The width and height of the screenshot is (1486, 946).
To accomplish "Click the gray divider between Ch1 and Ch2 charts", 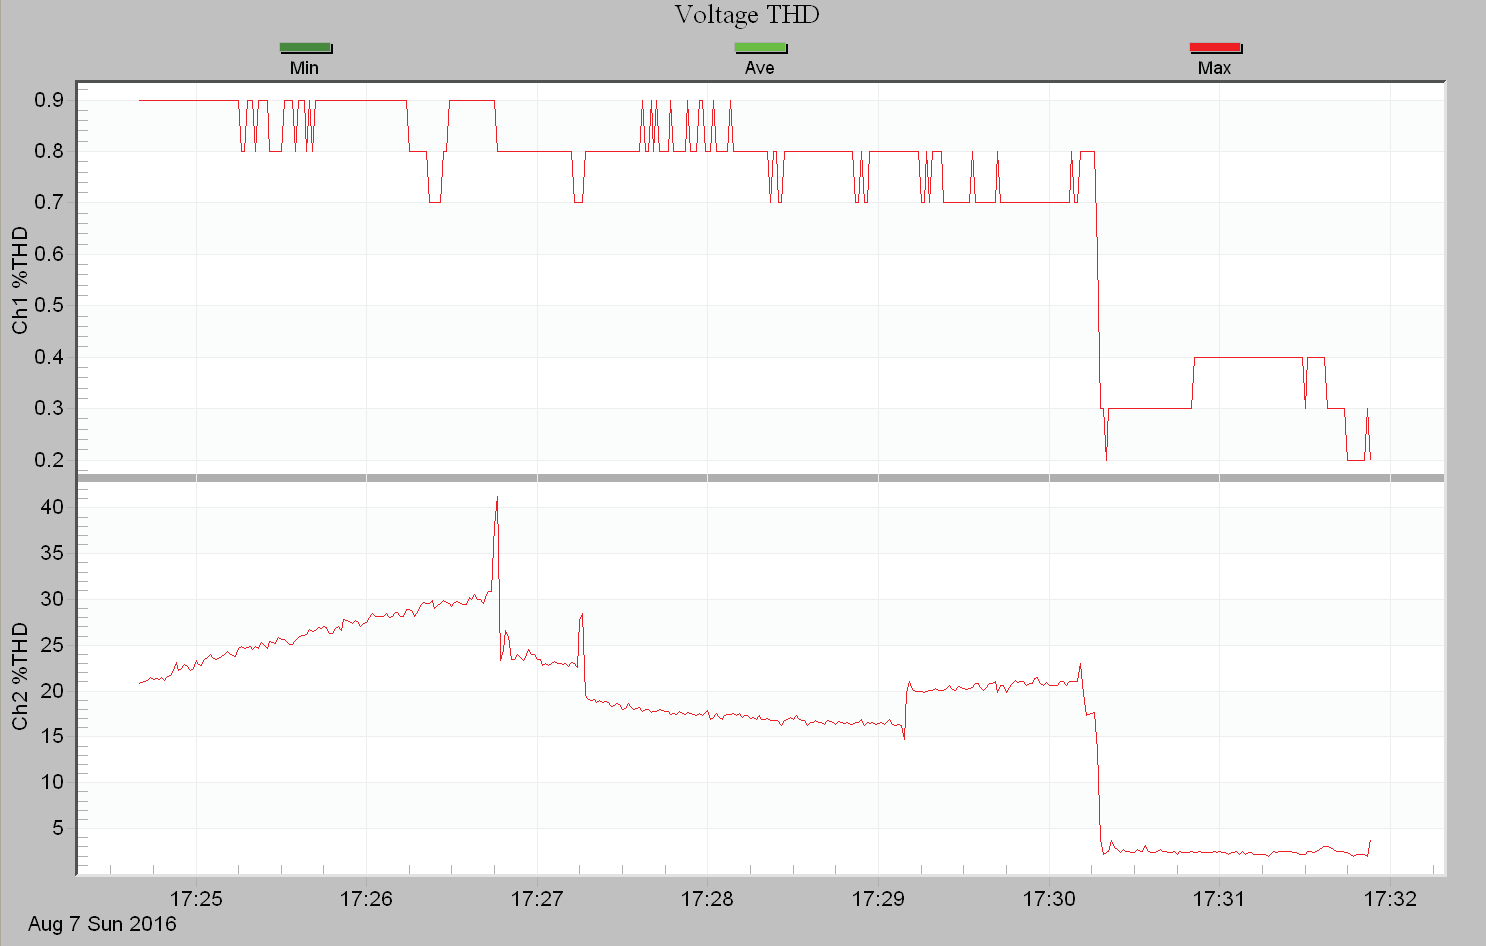I will click(x=760, y=477).
